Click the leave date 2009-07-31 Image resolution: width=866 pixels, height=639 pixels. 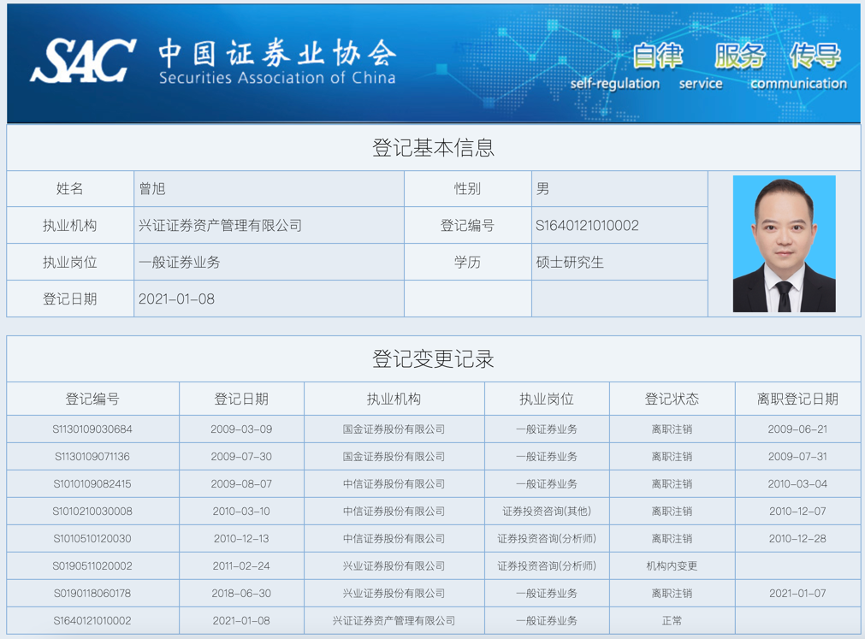pyautogui.click(x=798, y=457)
